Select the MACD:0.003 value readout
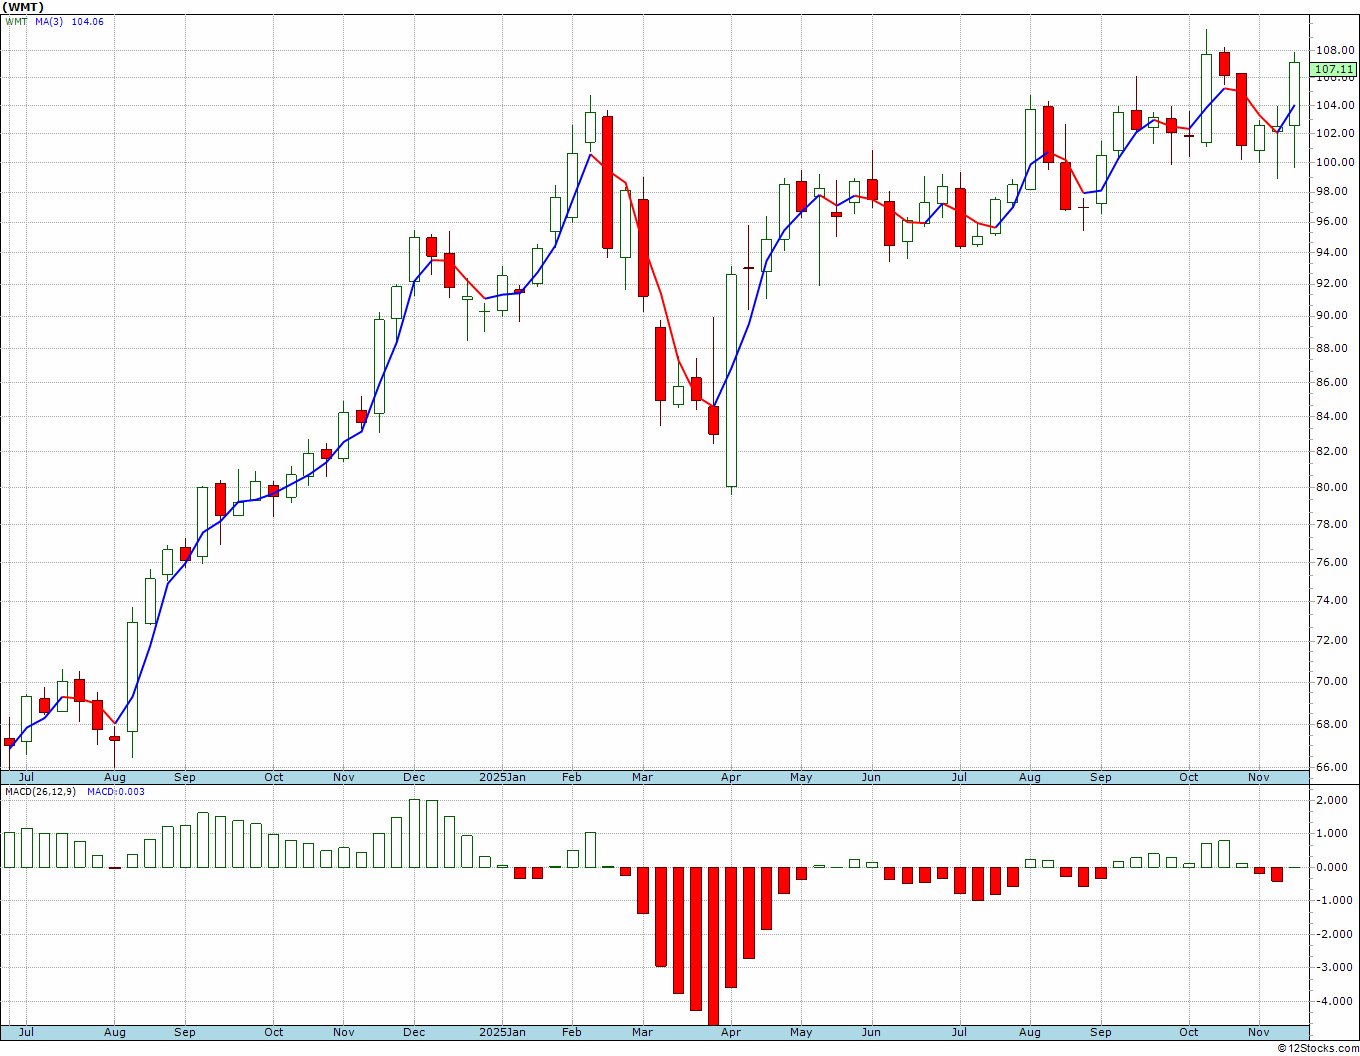1360x1056 pixels. tap(116, 792)
